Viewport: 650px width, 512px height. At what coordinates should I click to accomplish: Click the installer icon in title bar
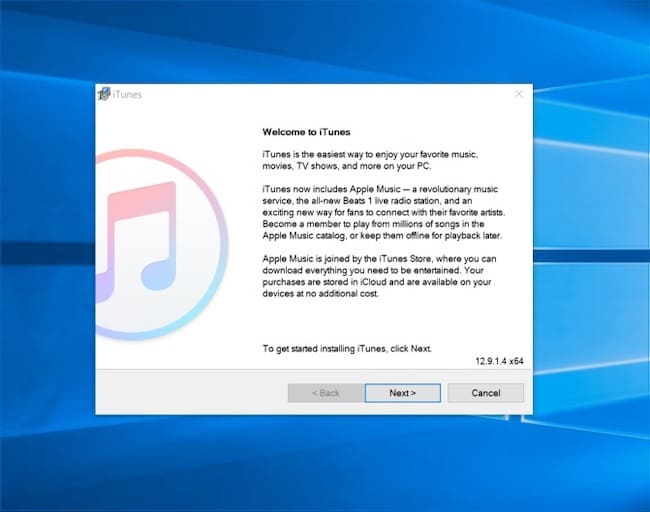point(104,94)
